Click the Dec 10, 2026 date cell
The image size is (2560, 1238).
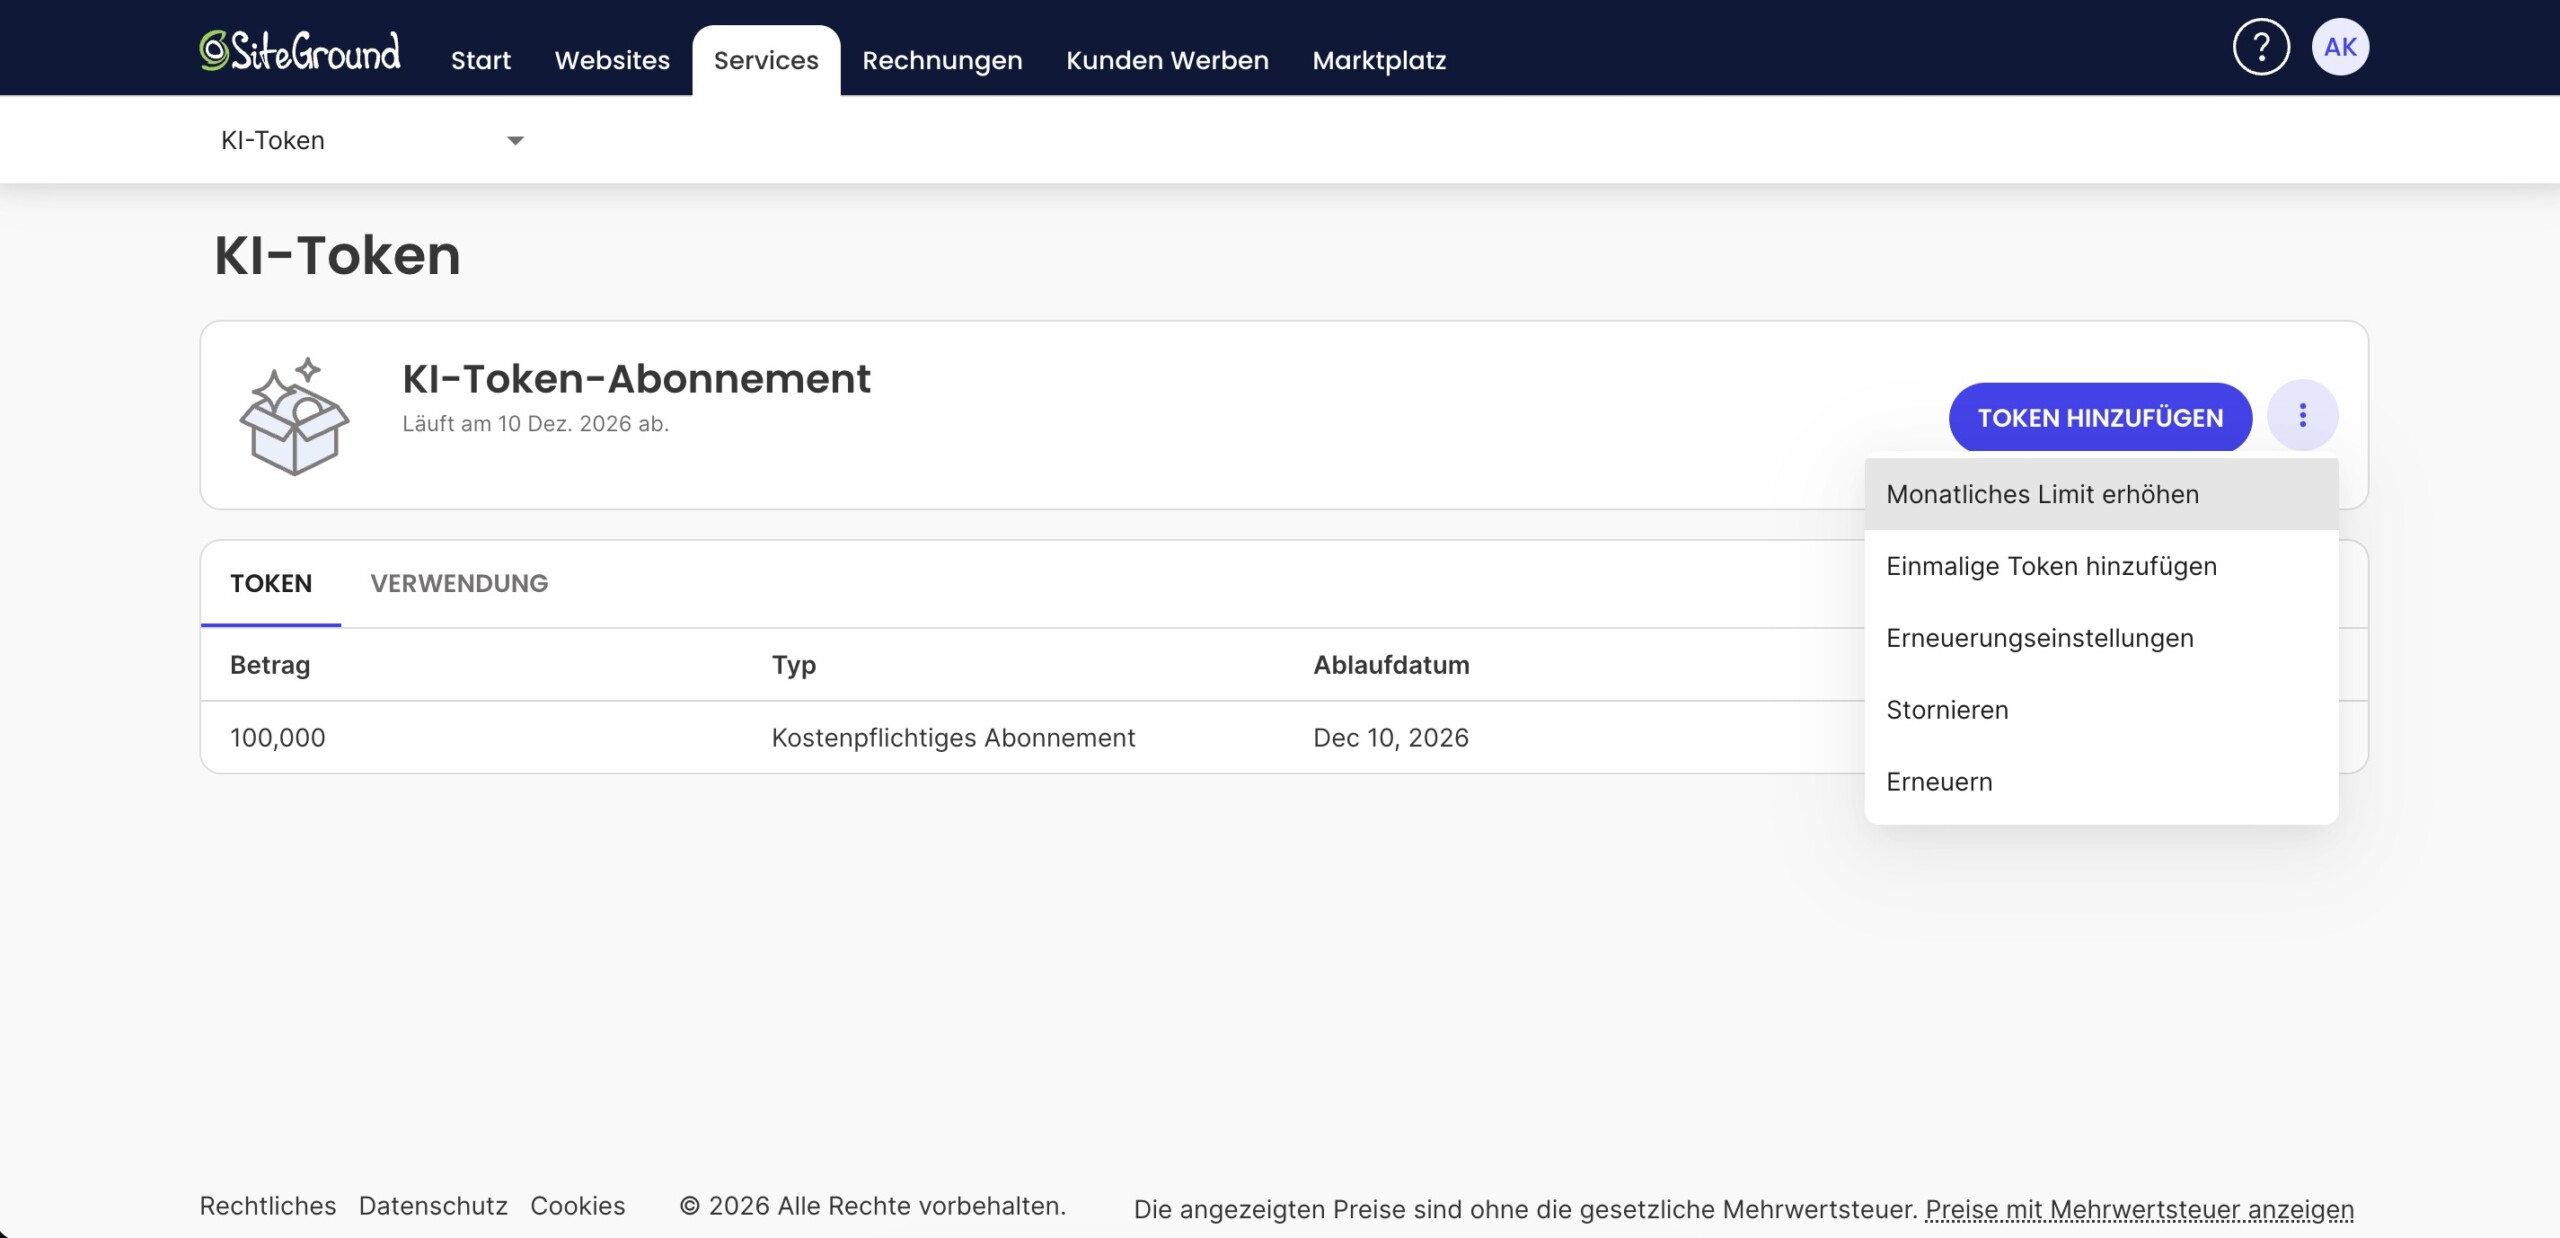pyautogui.click(x=1391, y=738)
